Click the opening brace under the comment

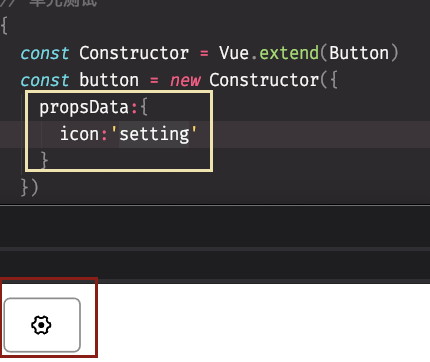pyautogui.click(x=4, y=26)
